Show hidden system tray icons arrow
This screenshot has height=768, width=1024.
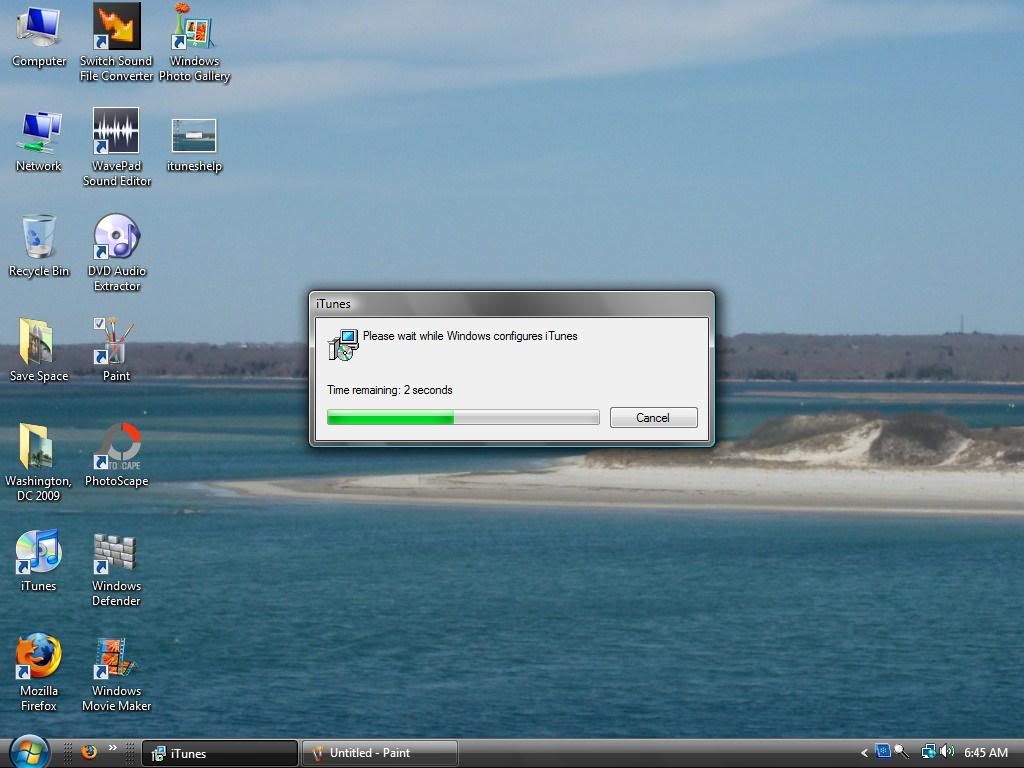point(865,753)
